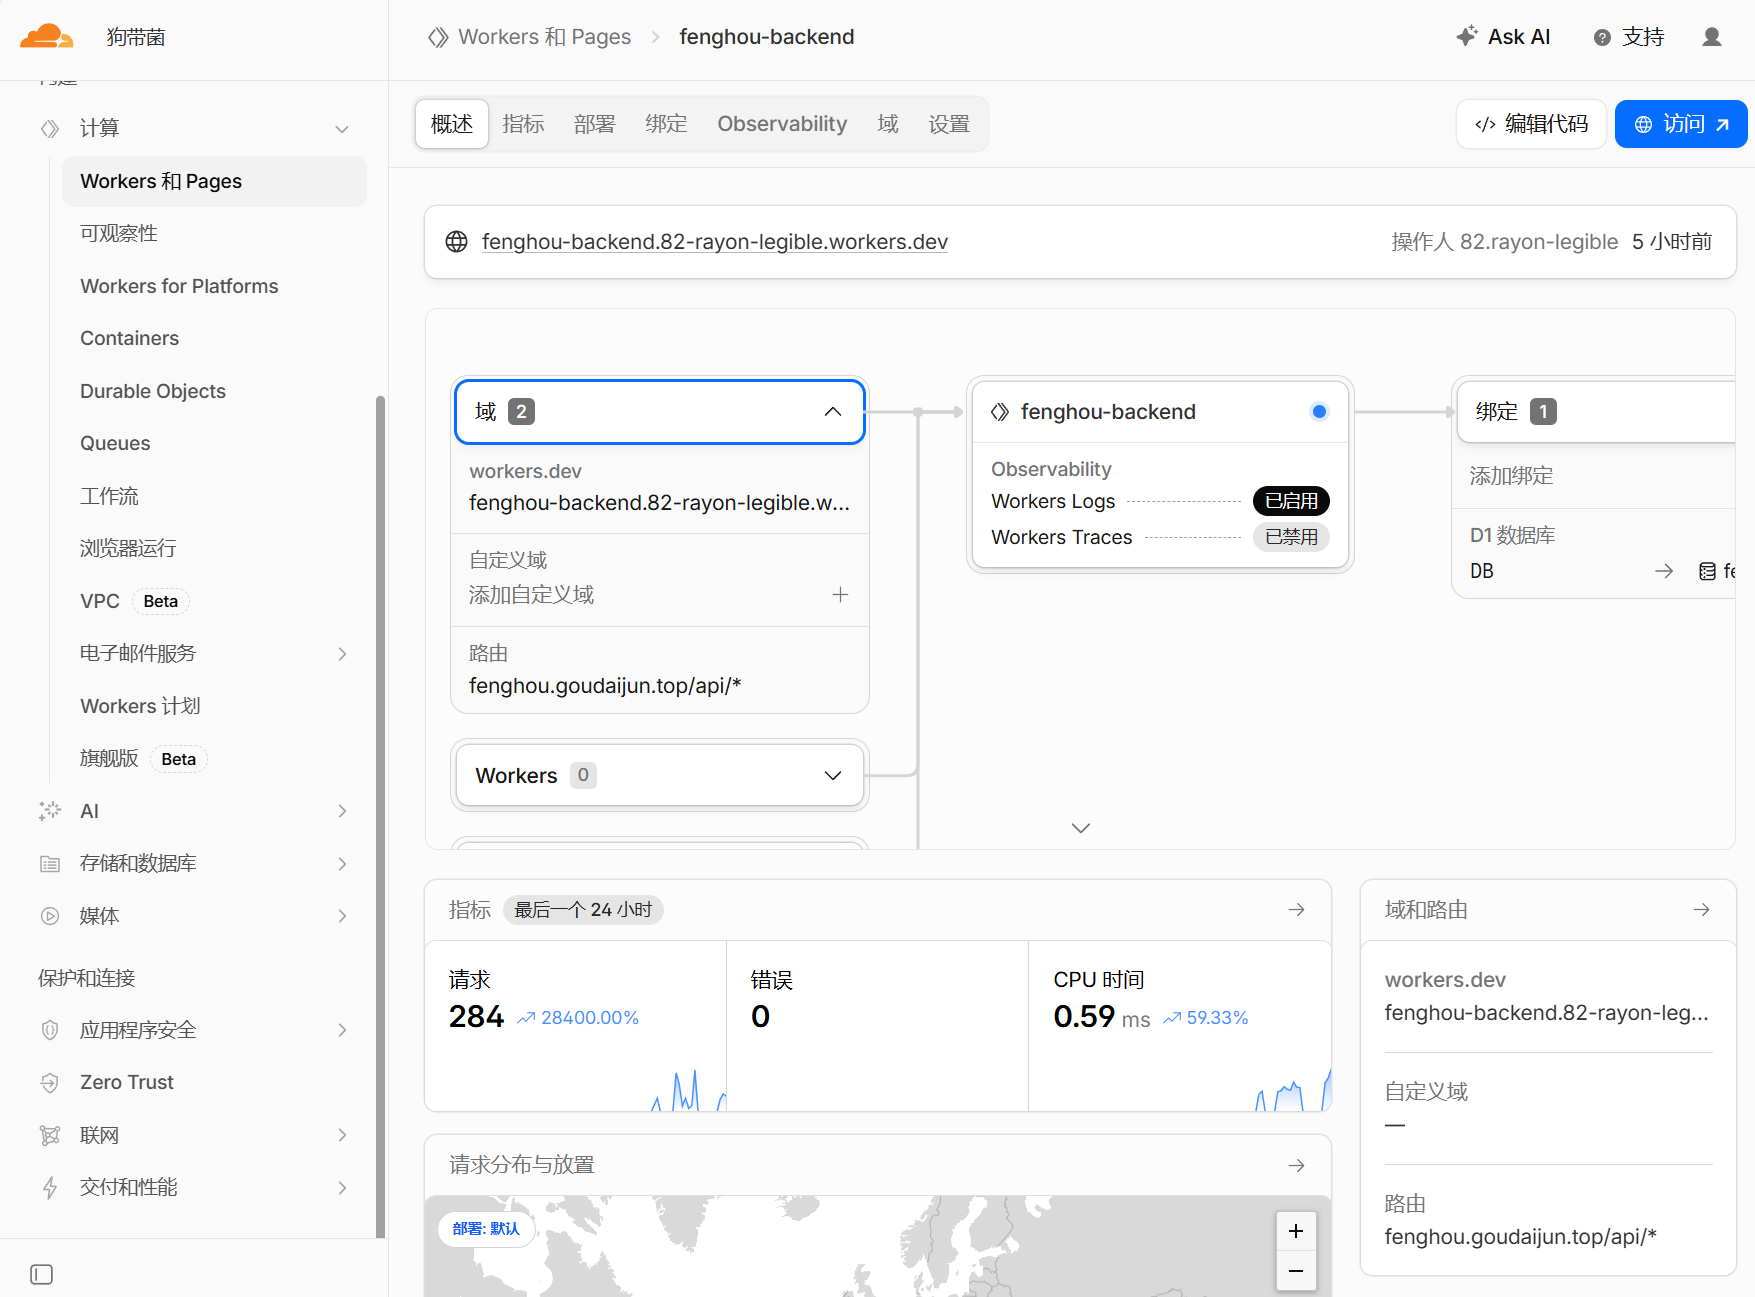This screenshot has width=1755, height=1297.
Task: Open metrics details via arrow icon
Action: (x=1296, y=910)
